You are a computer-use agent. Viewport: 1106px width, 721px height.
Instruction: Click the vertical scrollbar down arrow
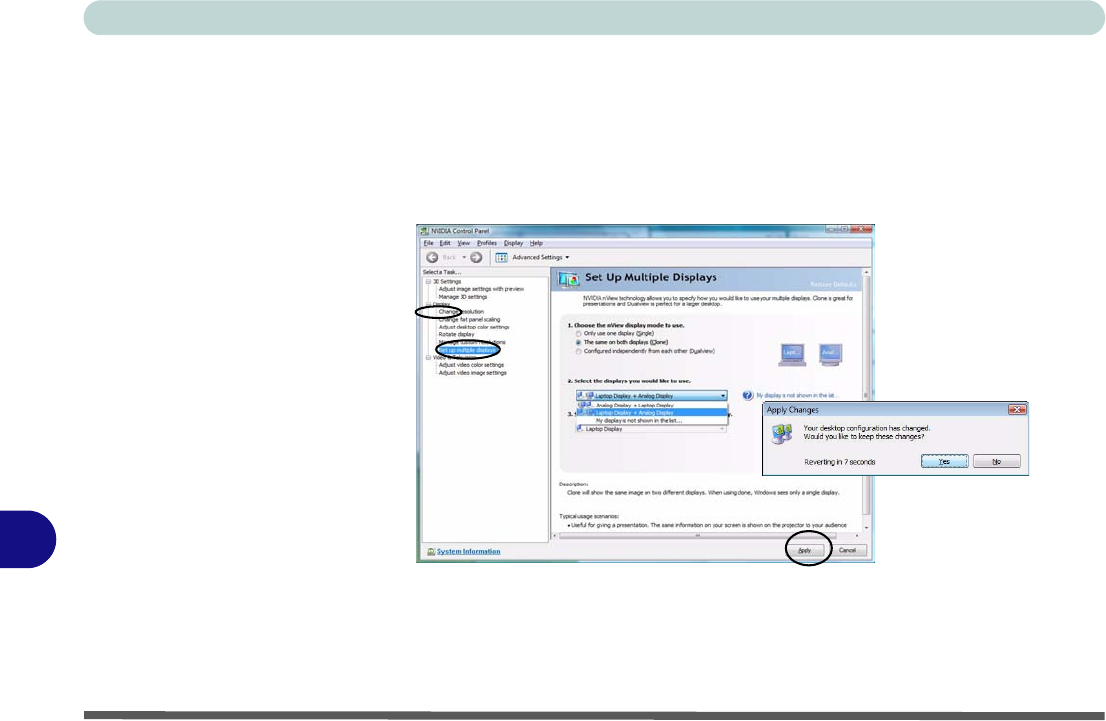(867, 528)
